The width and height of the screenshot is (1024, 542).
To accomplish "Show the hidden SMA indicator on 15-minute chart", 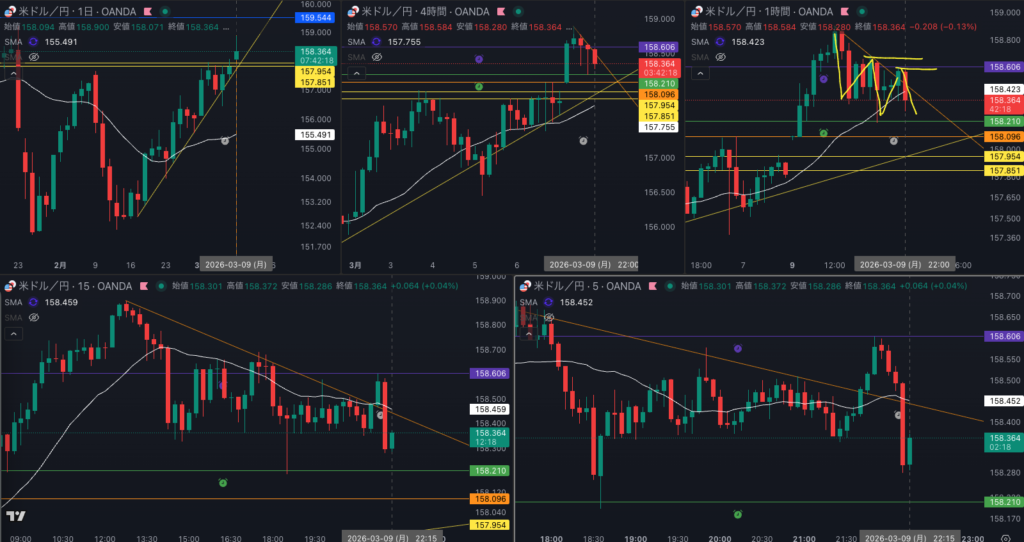I will (34, 317).
